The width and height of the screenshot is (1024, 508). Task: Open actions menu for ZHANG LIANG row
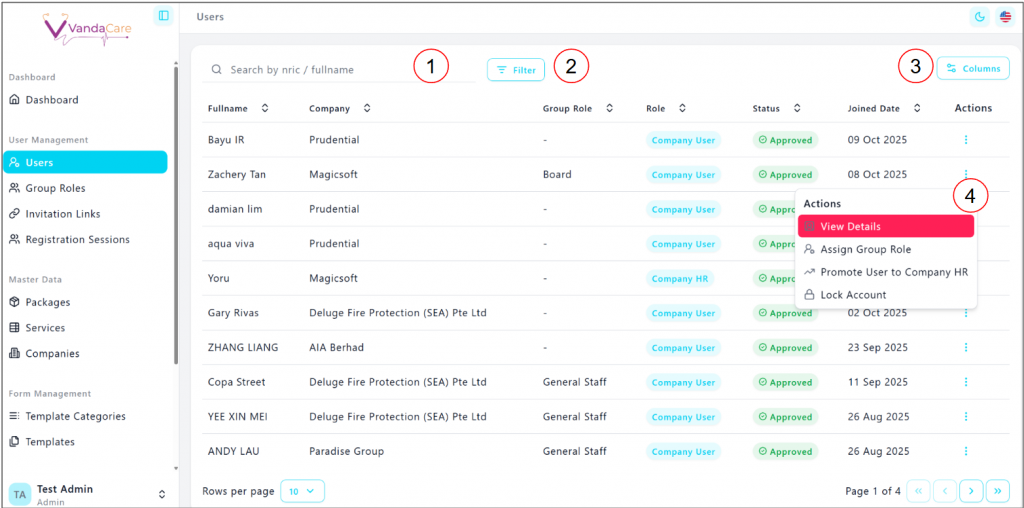(x=966, y=348)
